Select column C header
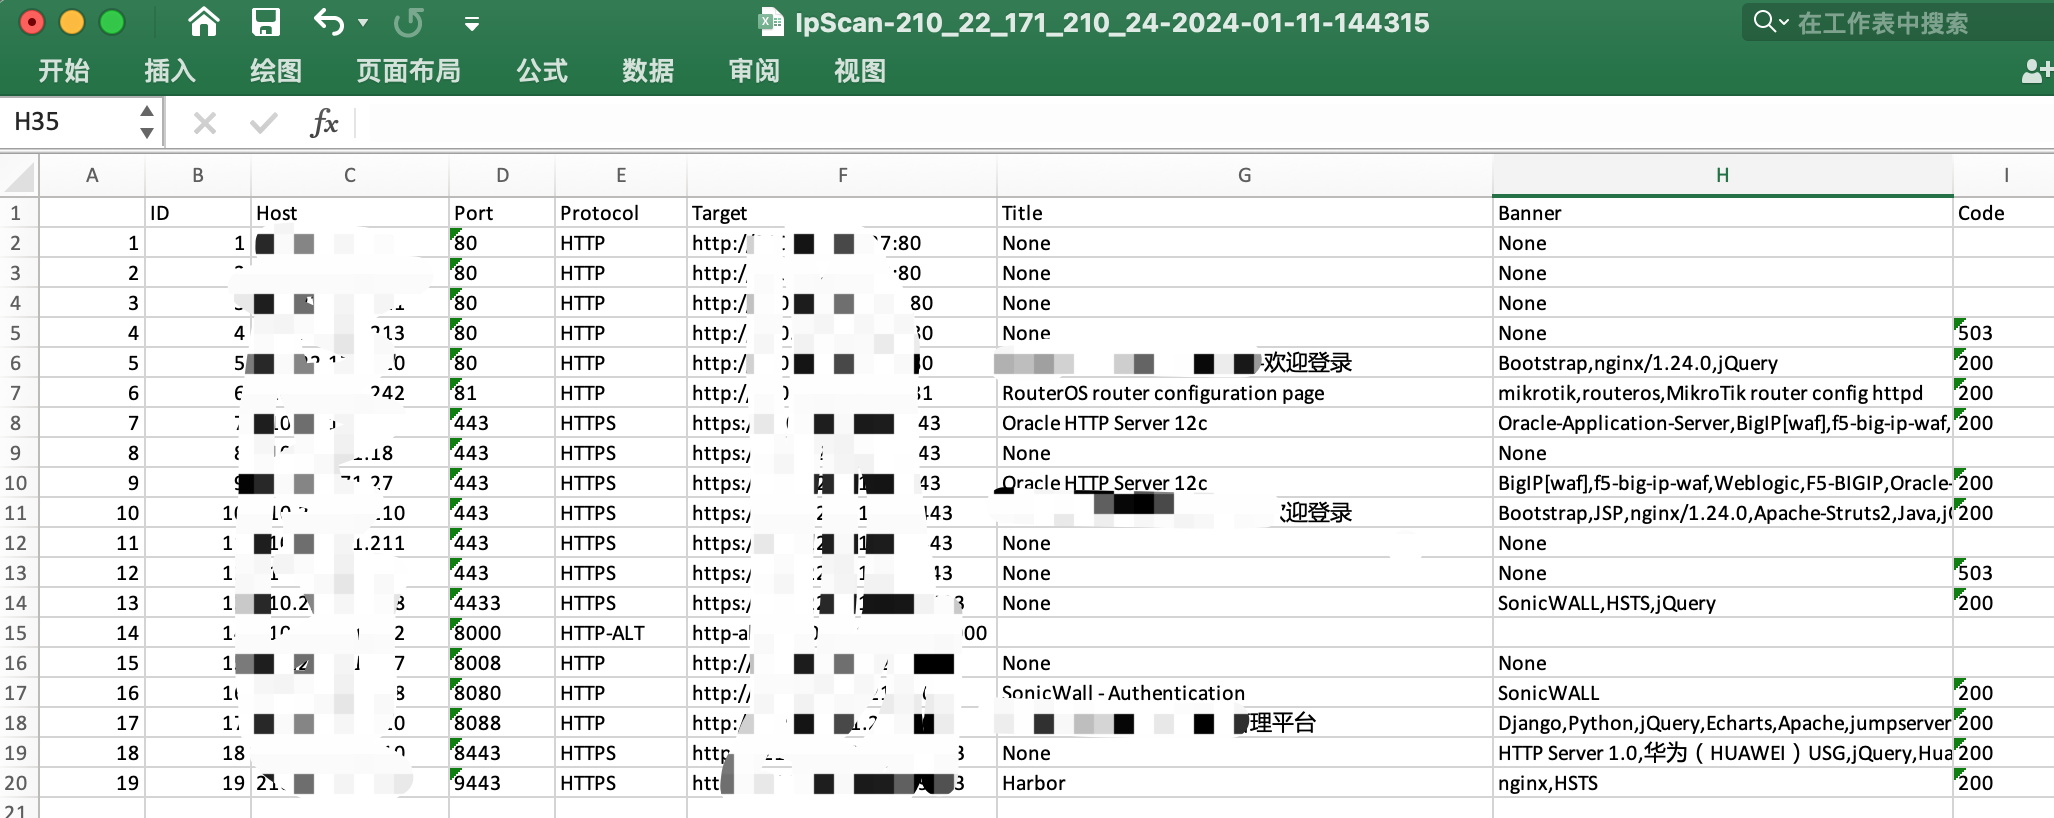The image size is (2054, 818). tap(350, 176)
